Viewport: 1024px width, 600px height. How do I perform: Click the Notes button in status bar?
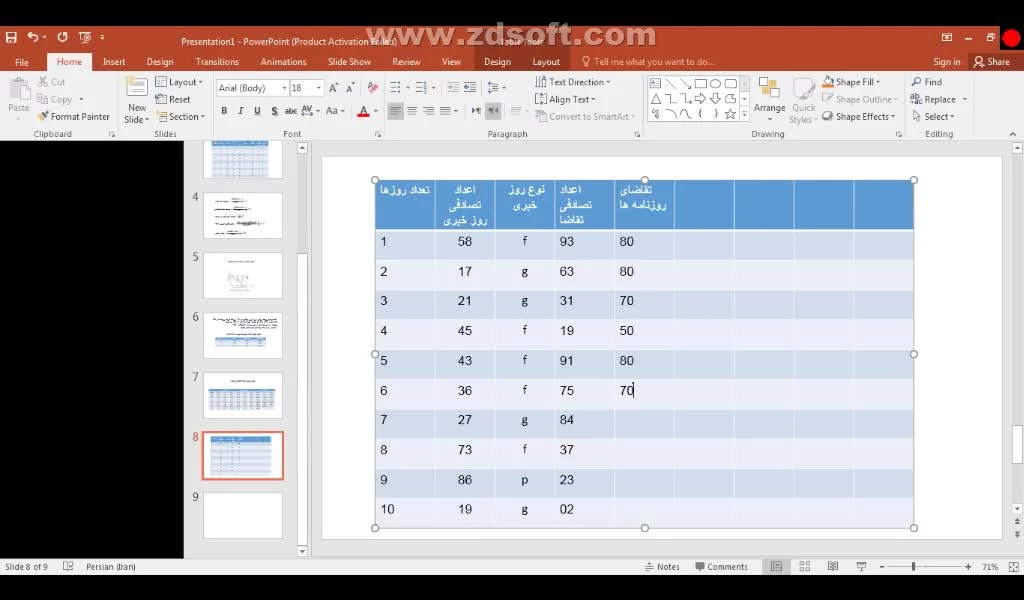(x=662, y=567)
